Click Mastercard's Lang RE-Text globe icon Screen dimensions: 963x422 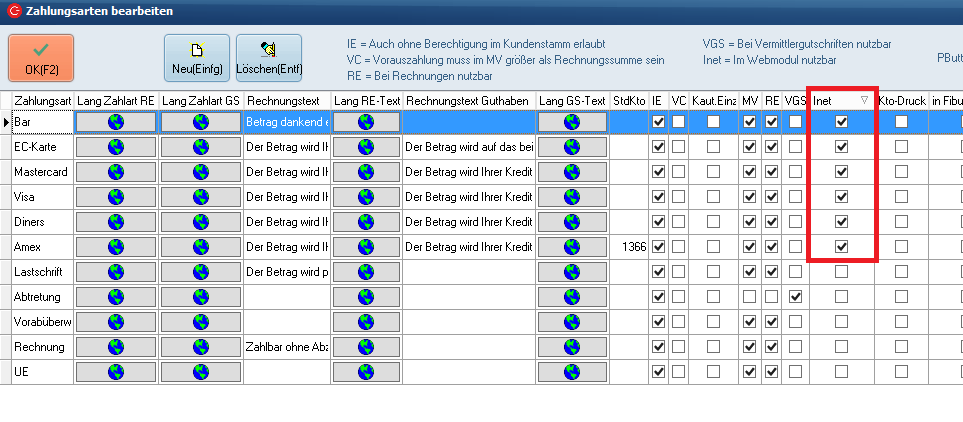(x=365, y=172)
